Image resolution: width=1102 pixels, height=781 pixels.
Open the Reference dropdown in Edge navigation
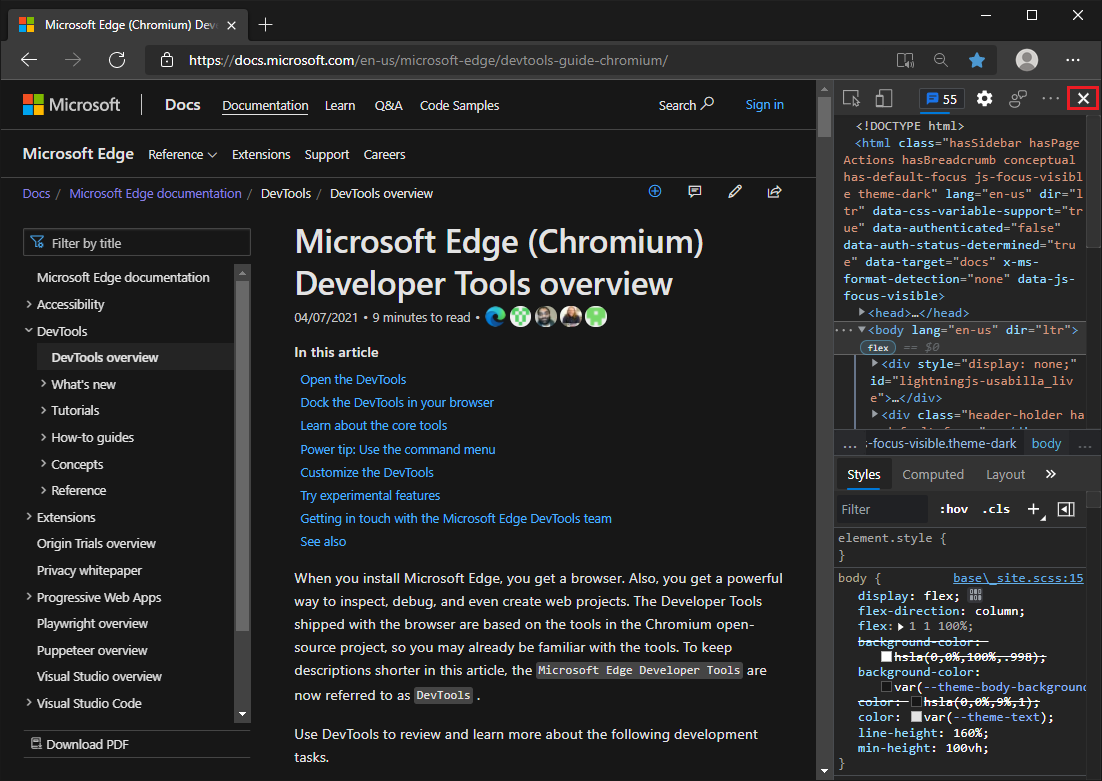(x=182, y=154)
